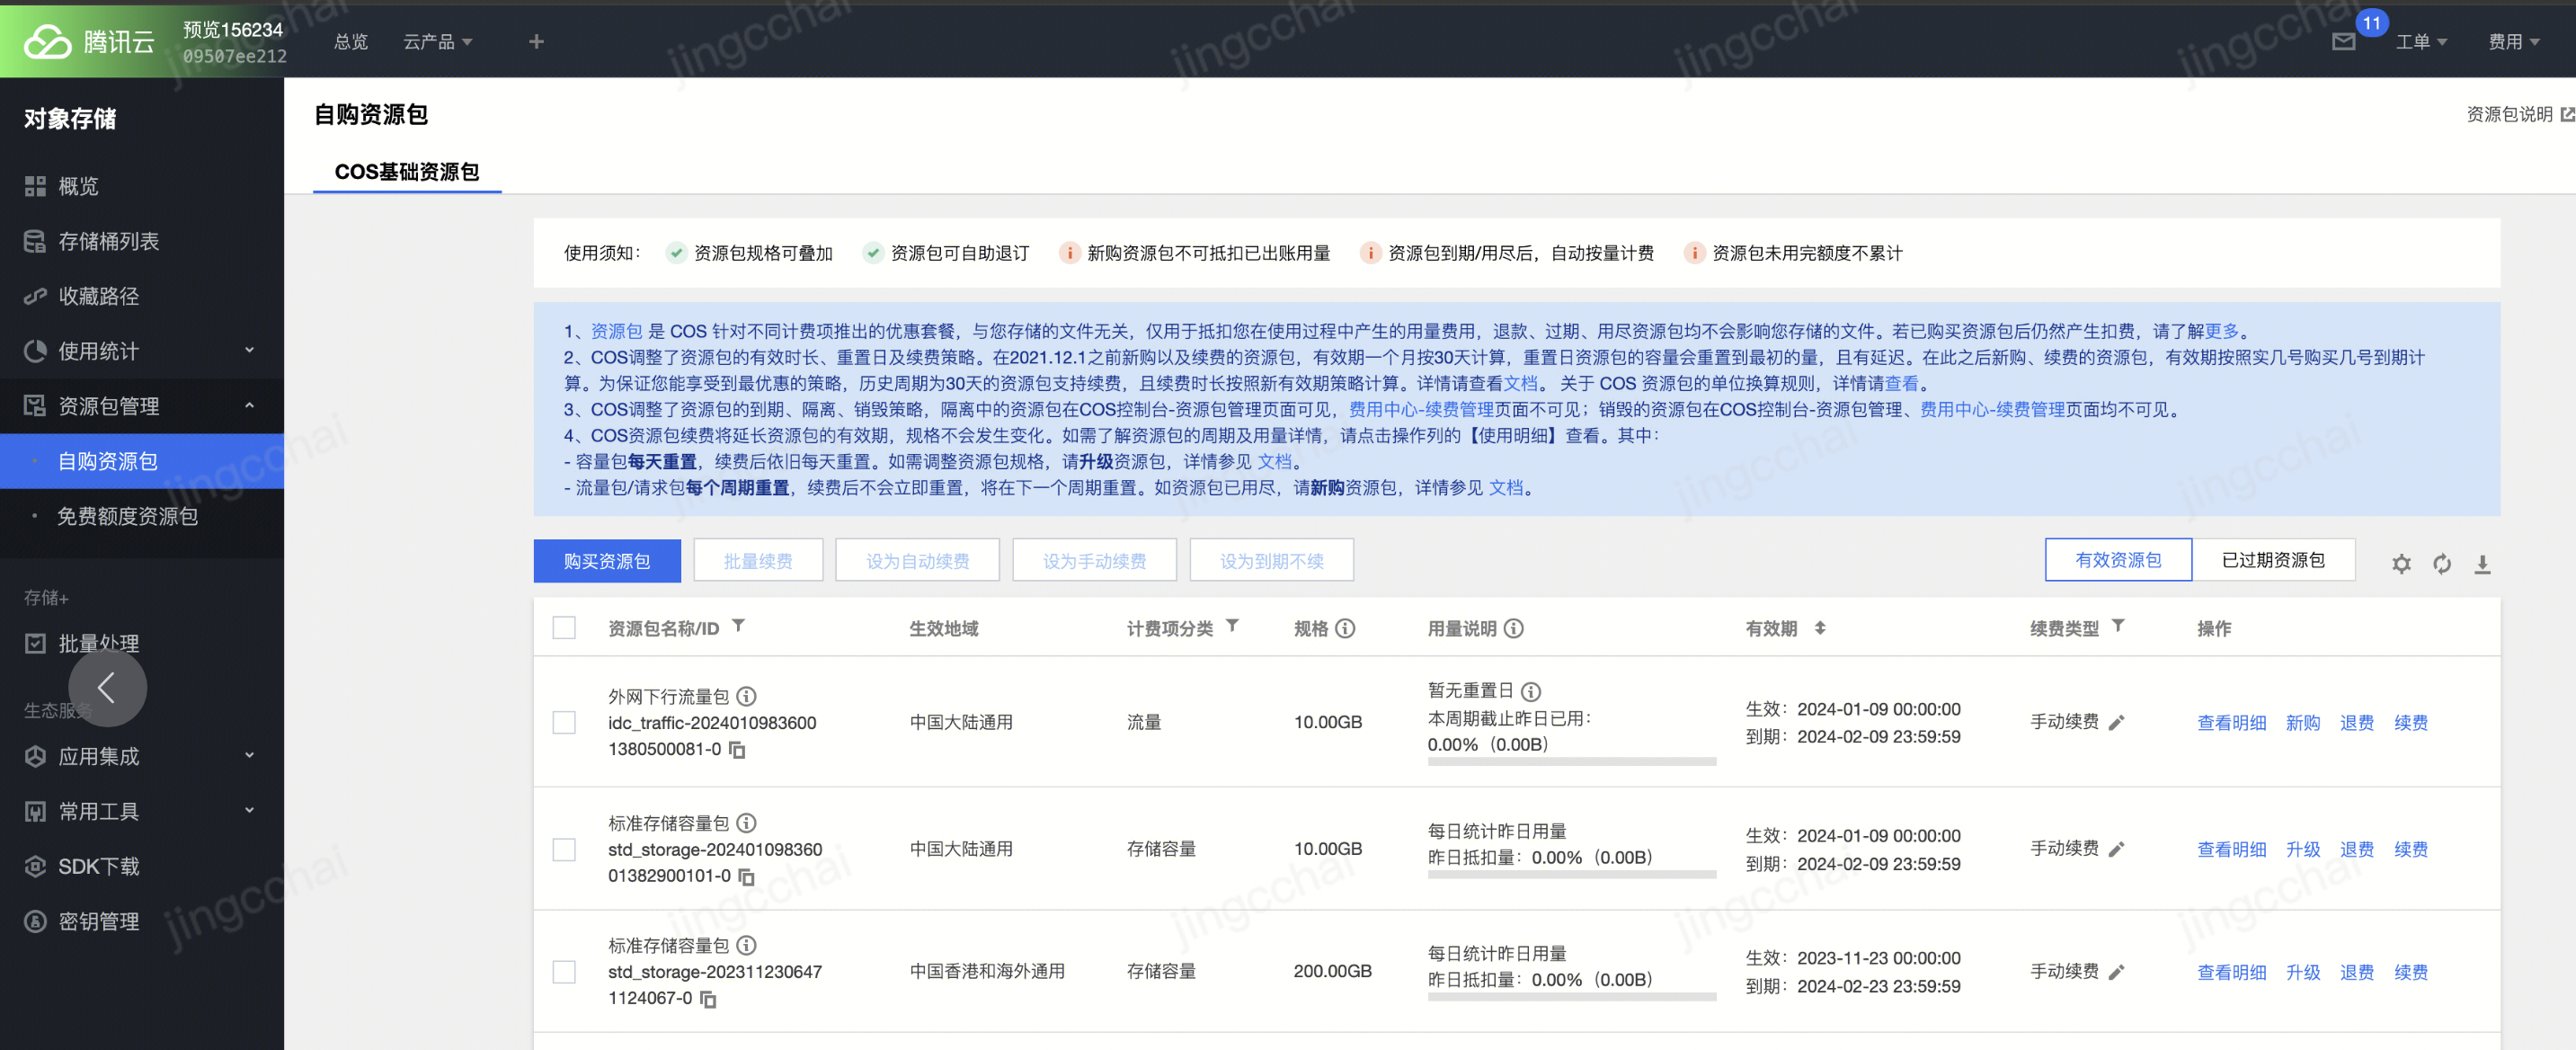2576x1050 pixels.
Task: Open the mail messages icon
Action: [2343, 42]
